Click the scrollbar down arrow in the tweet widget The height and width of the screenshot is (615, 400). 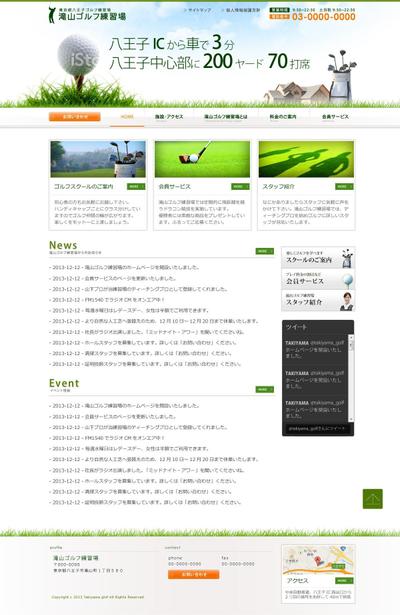click(351, 419)
